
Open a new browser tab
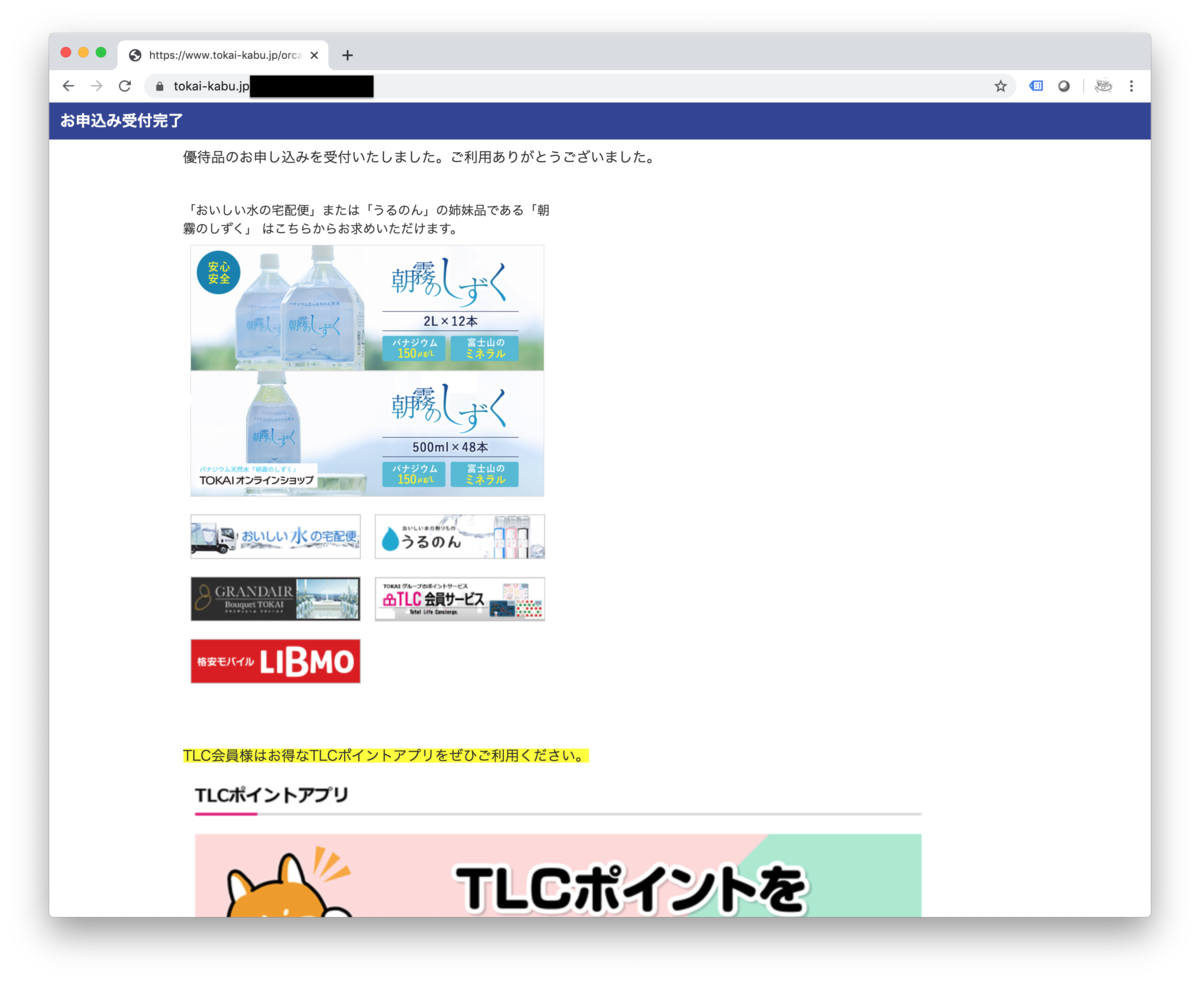pos(347,55)
